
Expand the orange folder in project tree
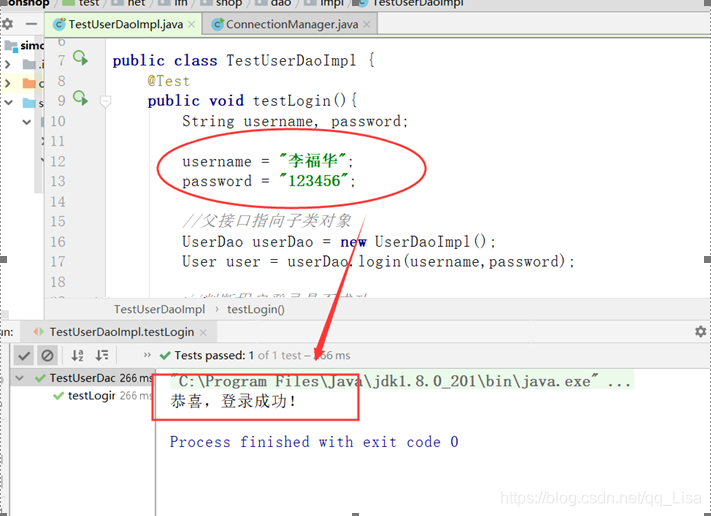[7, 83]
